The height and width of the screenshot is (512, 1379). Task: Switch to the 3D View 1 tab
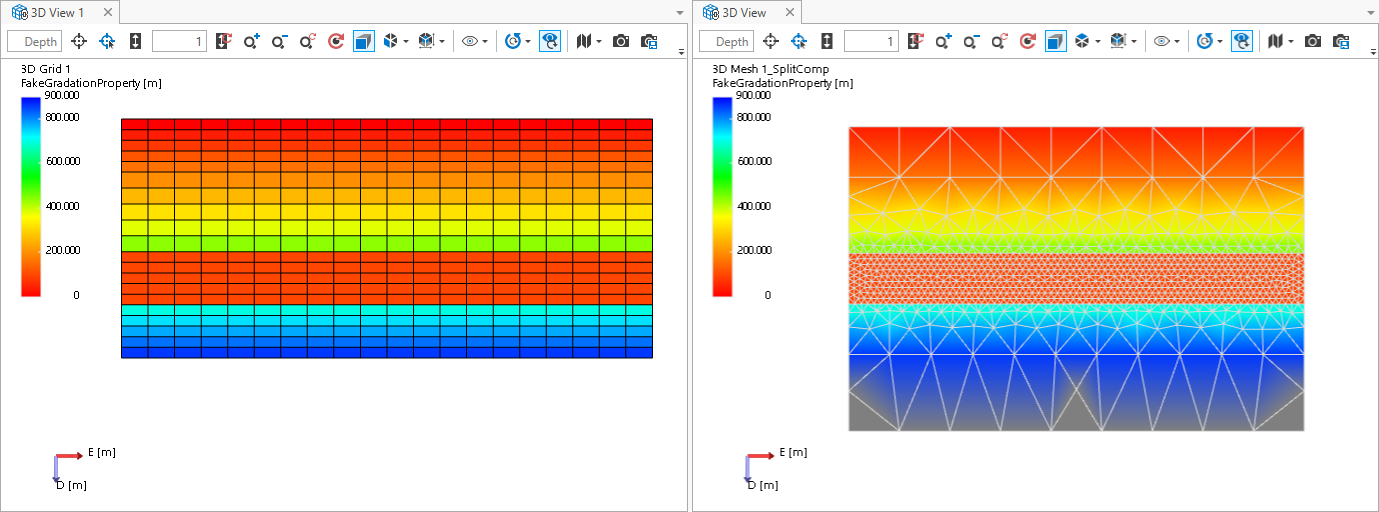55,12
